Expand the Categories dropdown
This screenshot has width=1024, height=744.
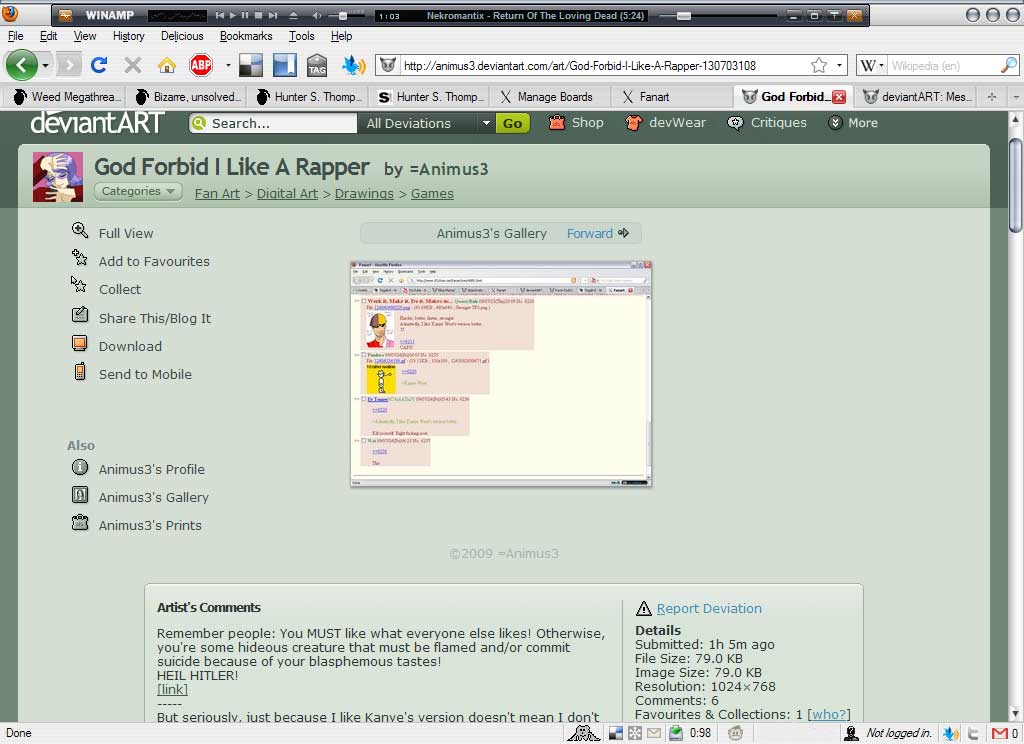pyautogui.click(x=138, y=192)
